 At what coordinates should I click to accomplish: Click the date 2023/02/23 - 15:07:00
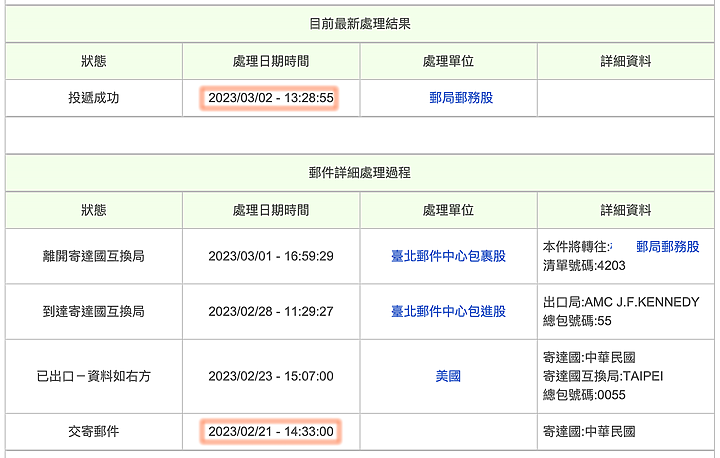[x=271, y=376]
